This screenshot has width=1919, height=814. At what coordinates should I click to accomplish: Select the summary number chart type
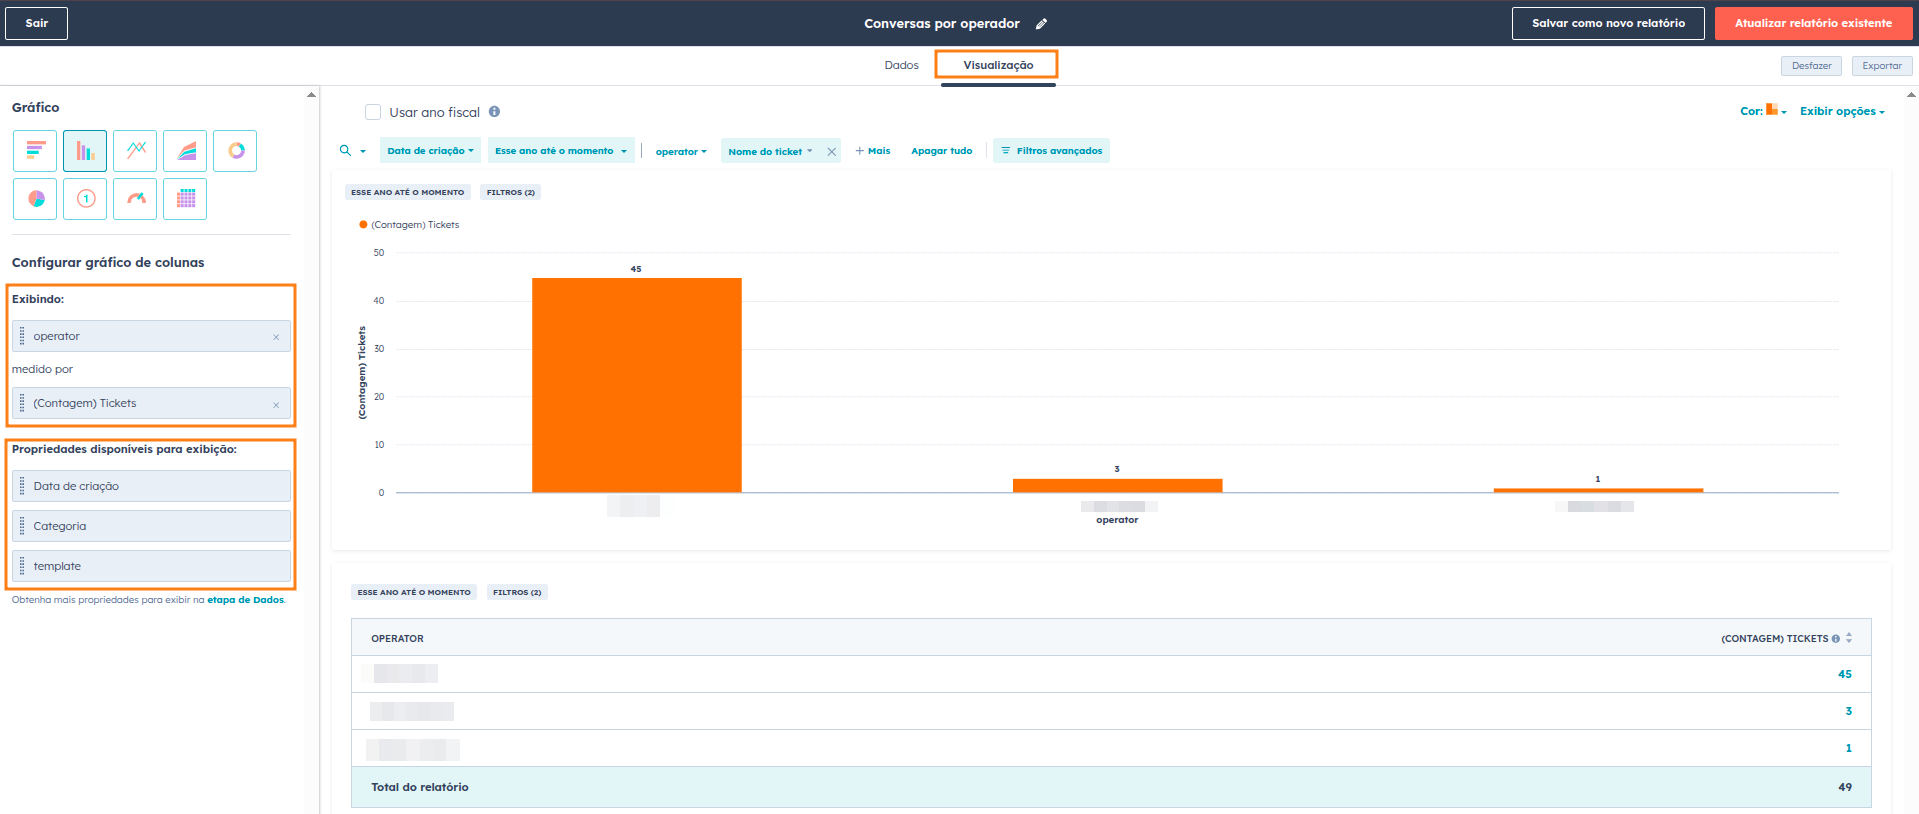(85, 199)
